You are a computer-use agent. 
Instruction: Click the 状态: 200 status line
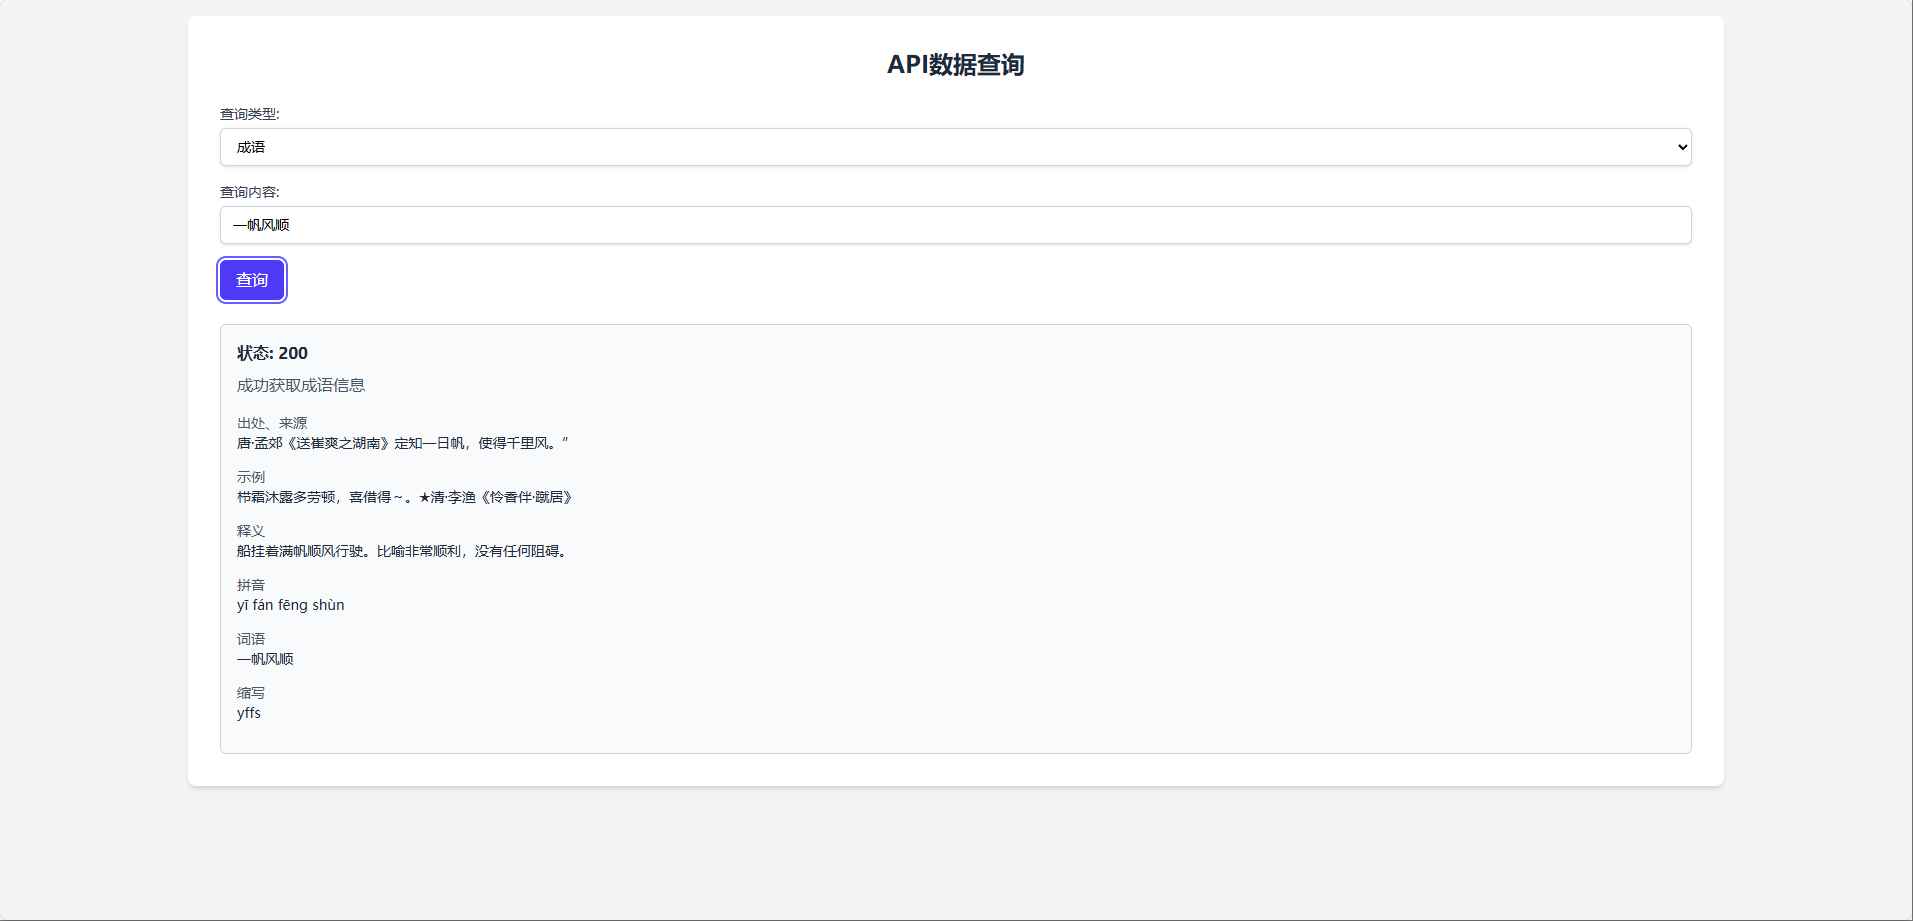271,353
